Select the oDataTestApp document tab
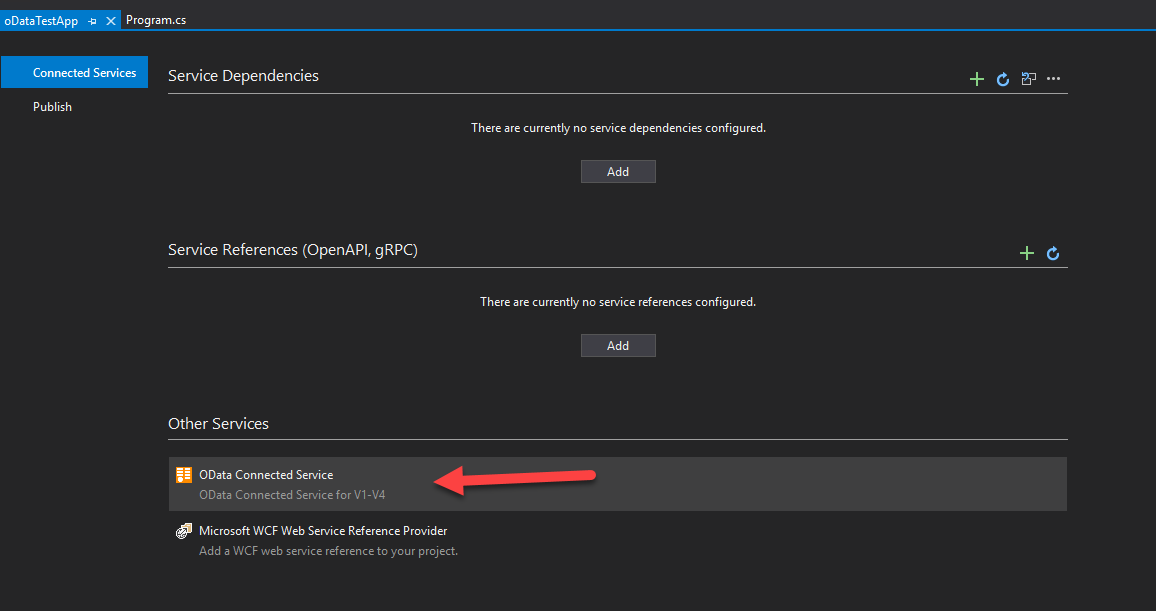 41,21
